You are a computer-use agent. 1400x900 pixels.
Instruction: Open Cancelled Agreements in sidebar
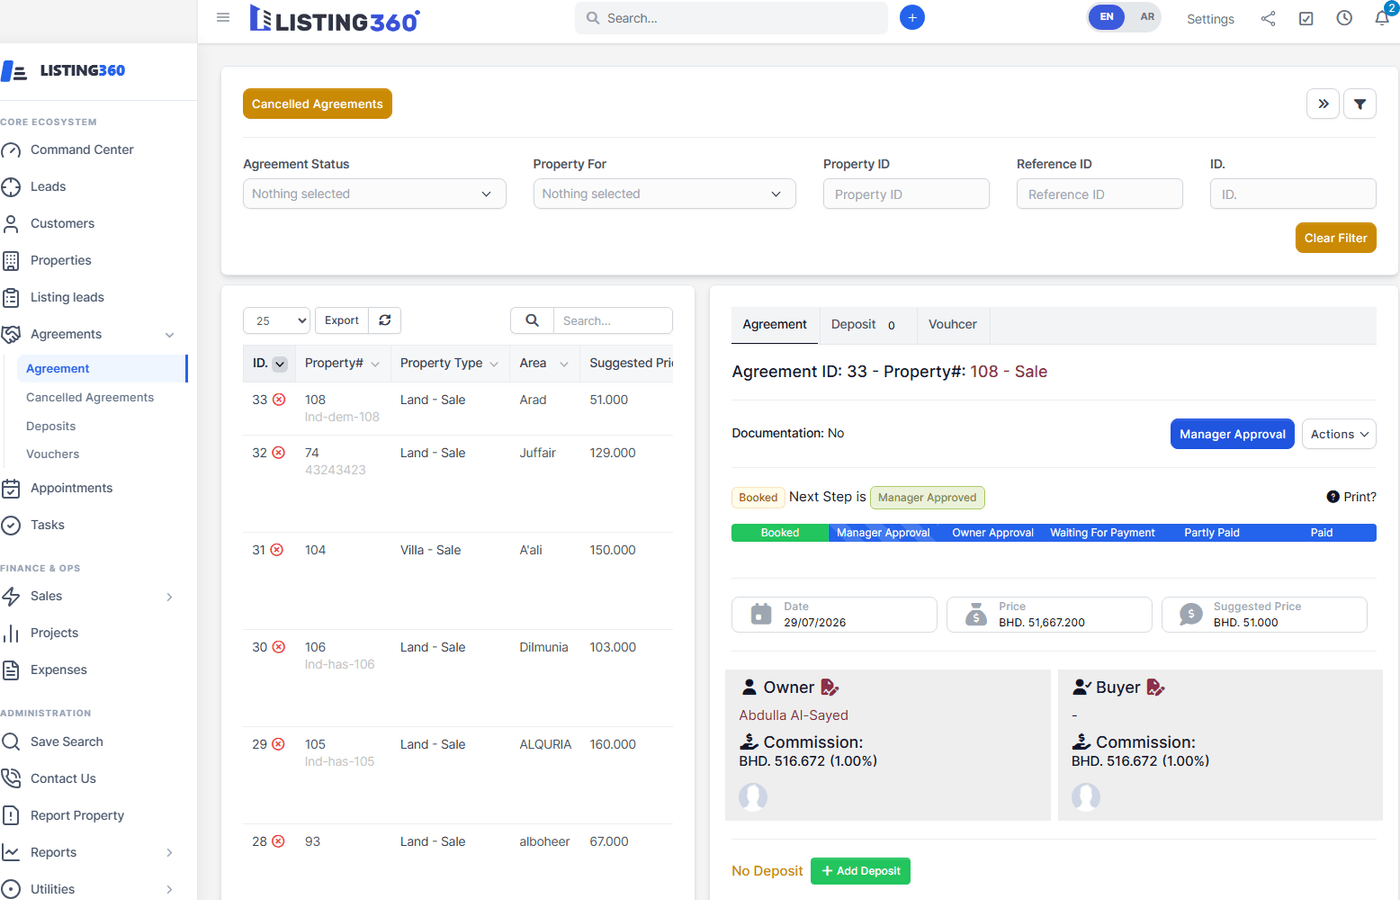(x=90, y=397)
